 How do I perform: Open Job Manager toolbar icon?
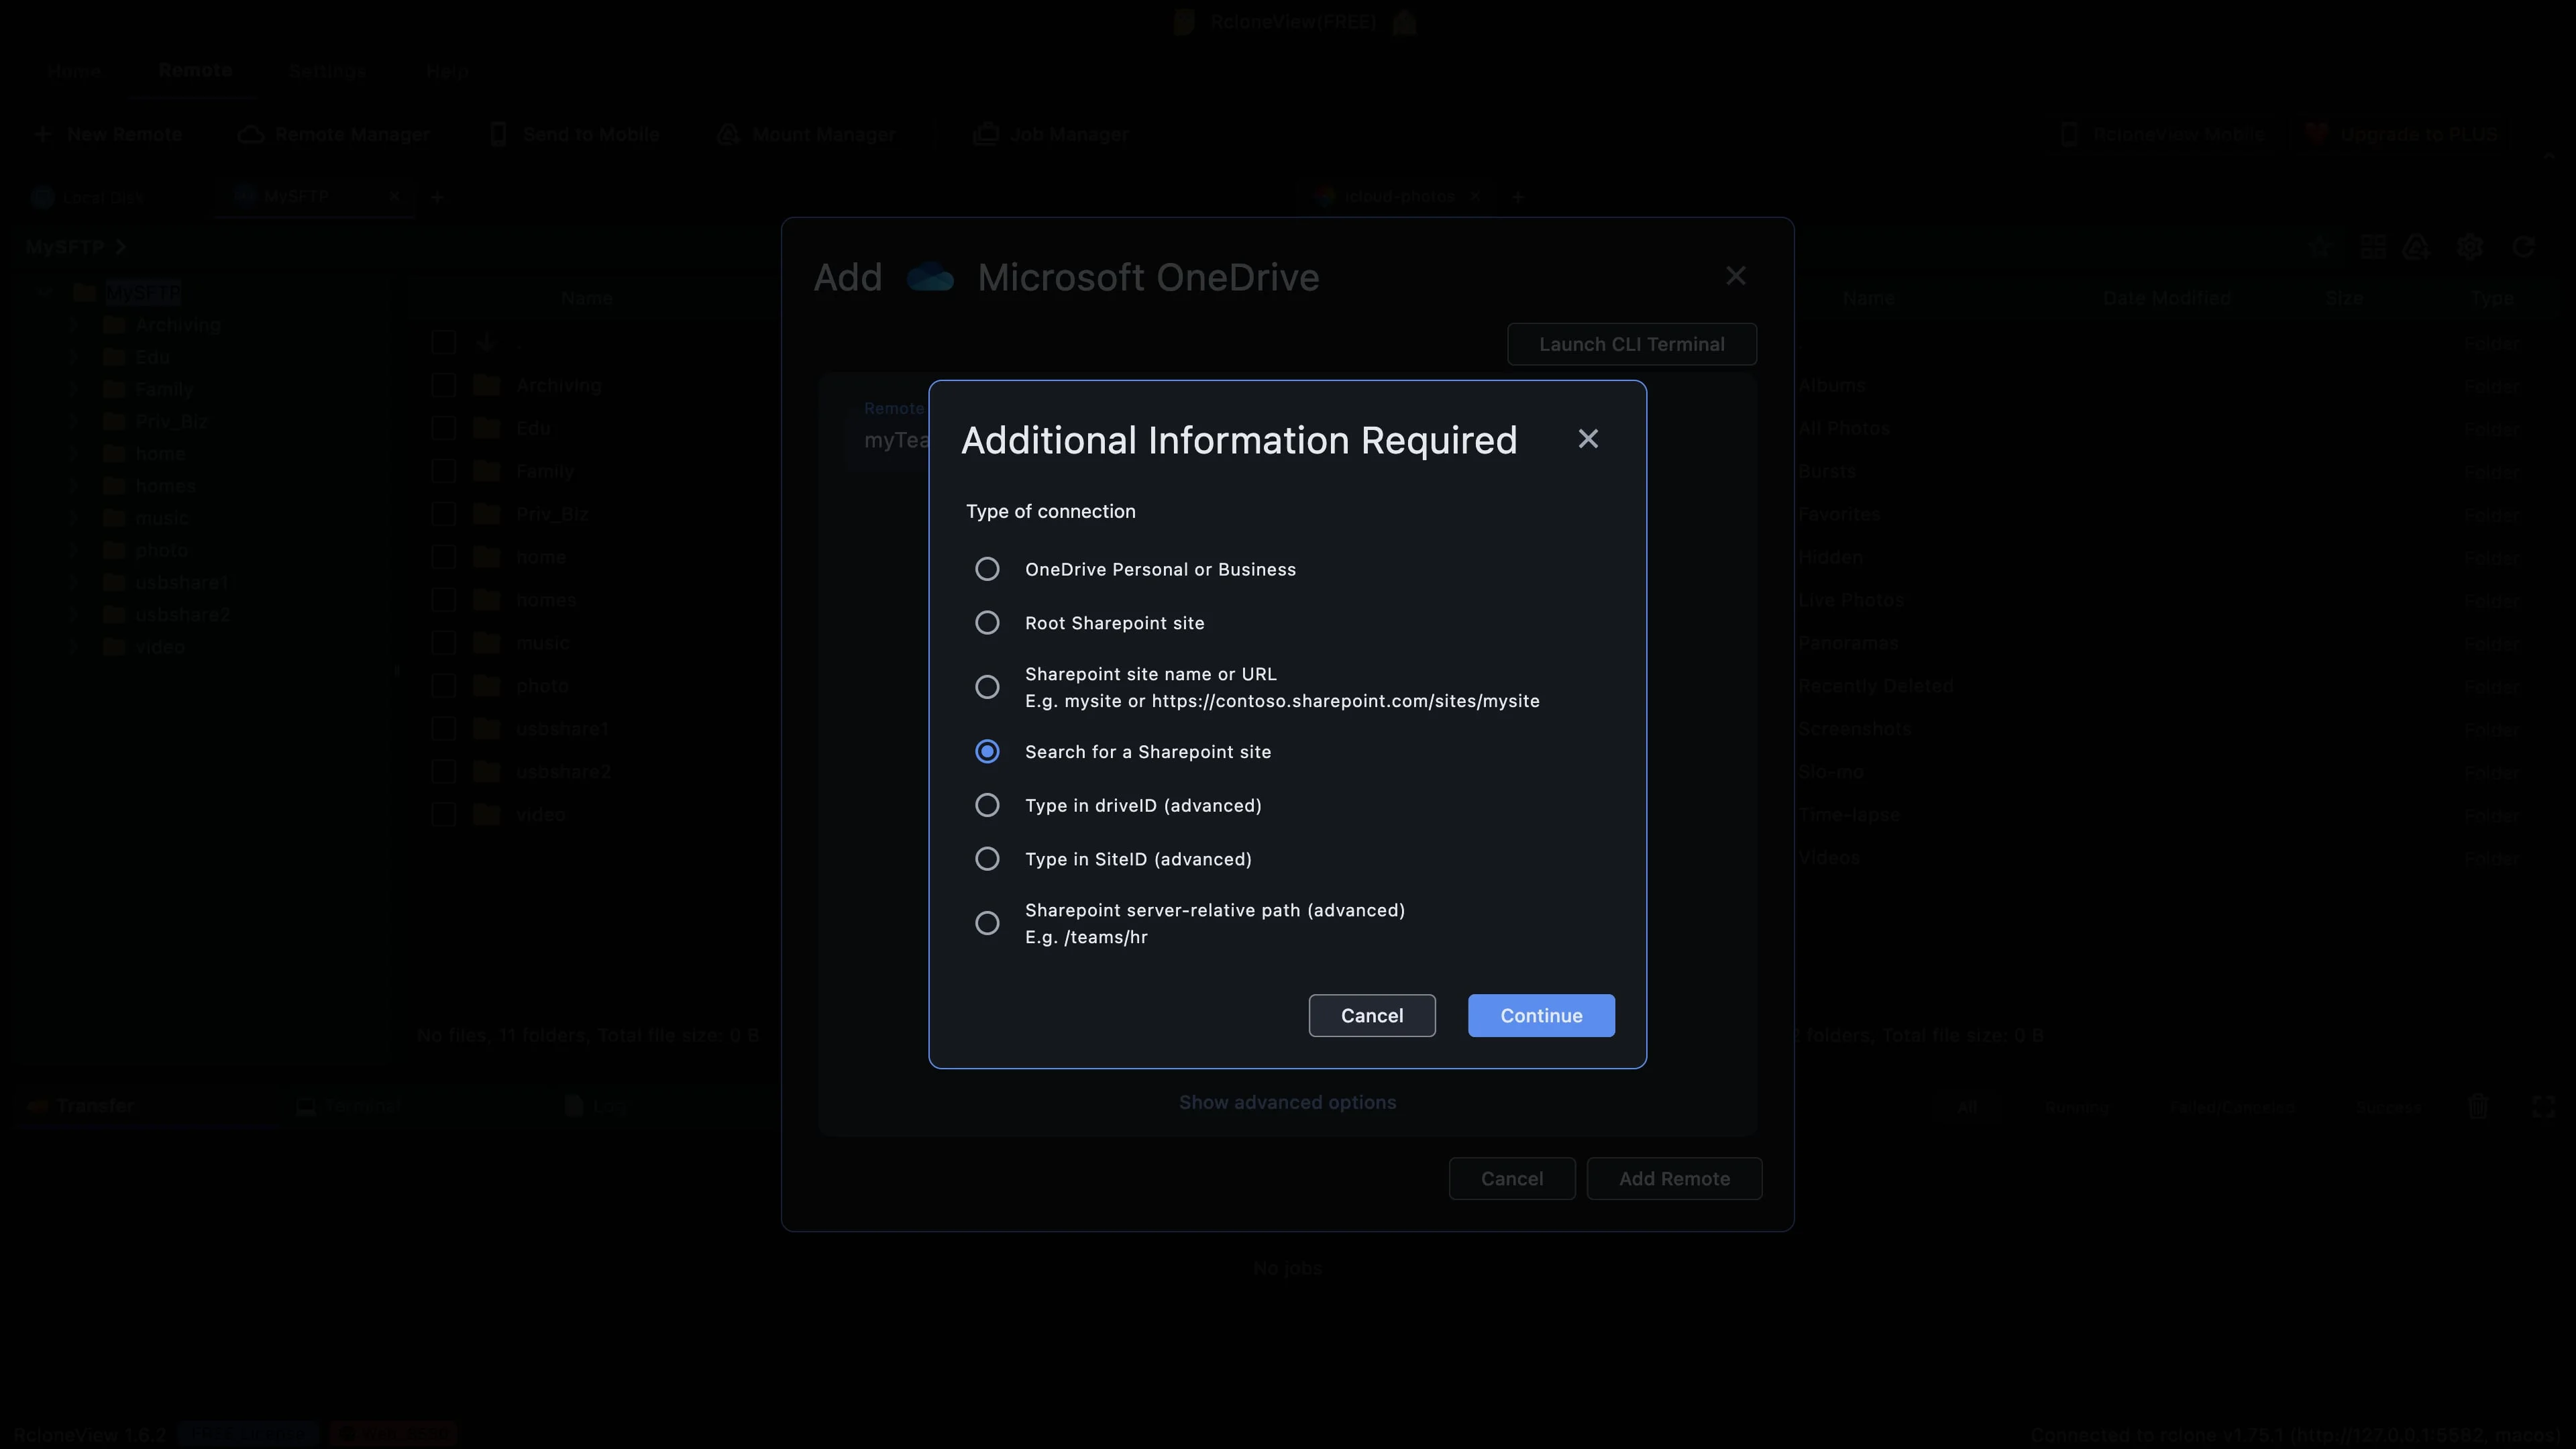coord(986,134)
